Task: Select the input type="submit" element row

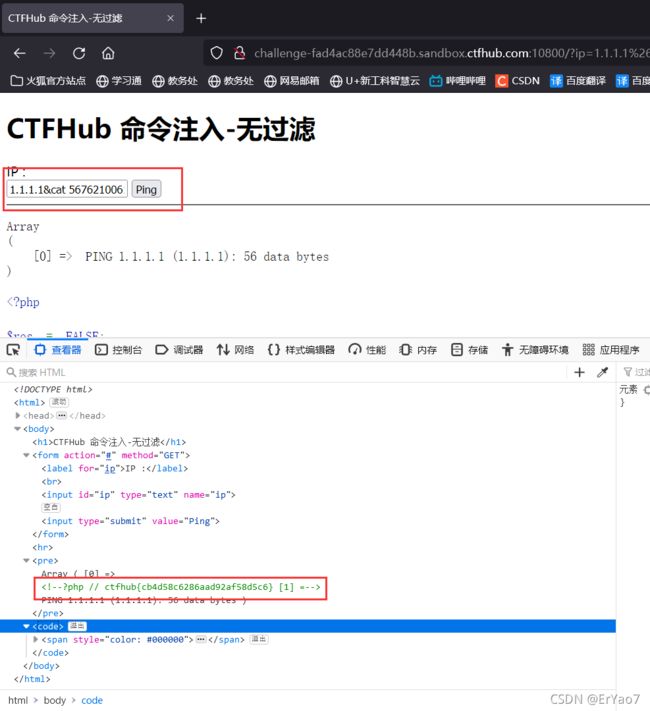Action: pos(130,521)
